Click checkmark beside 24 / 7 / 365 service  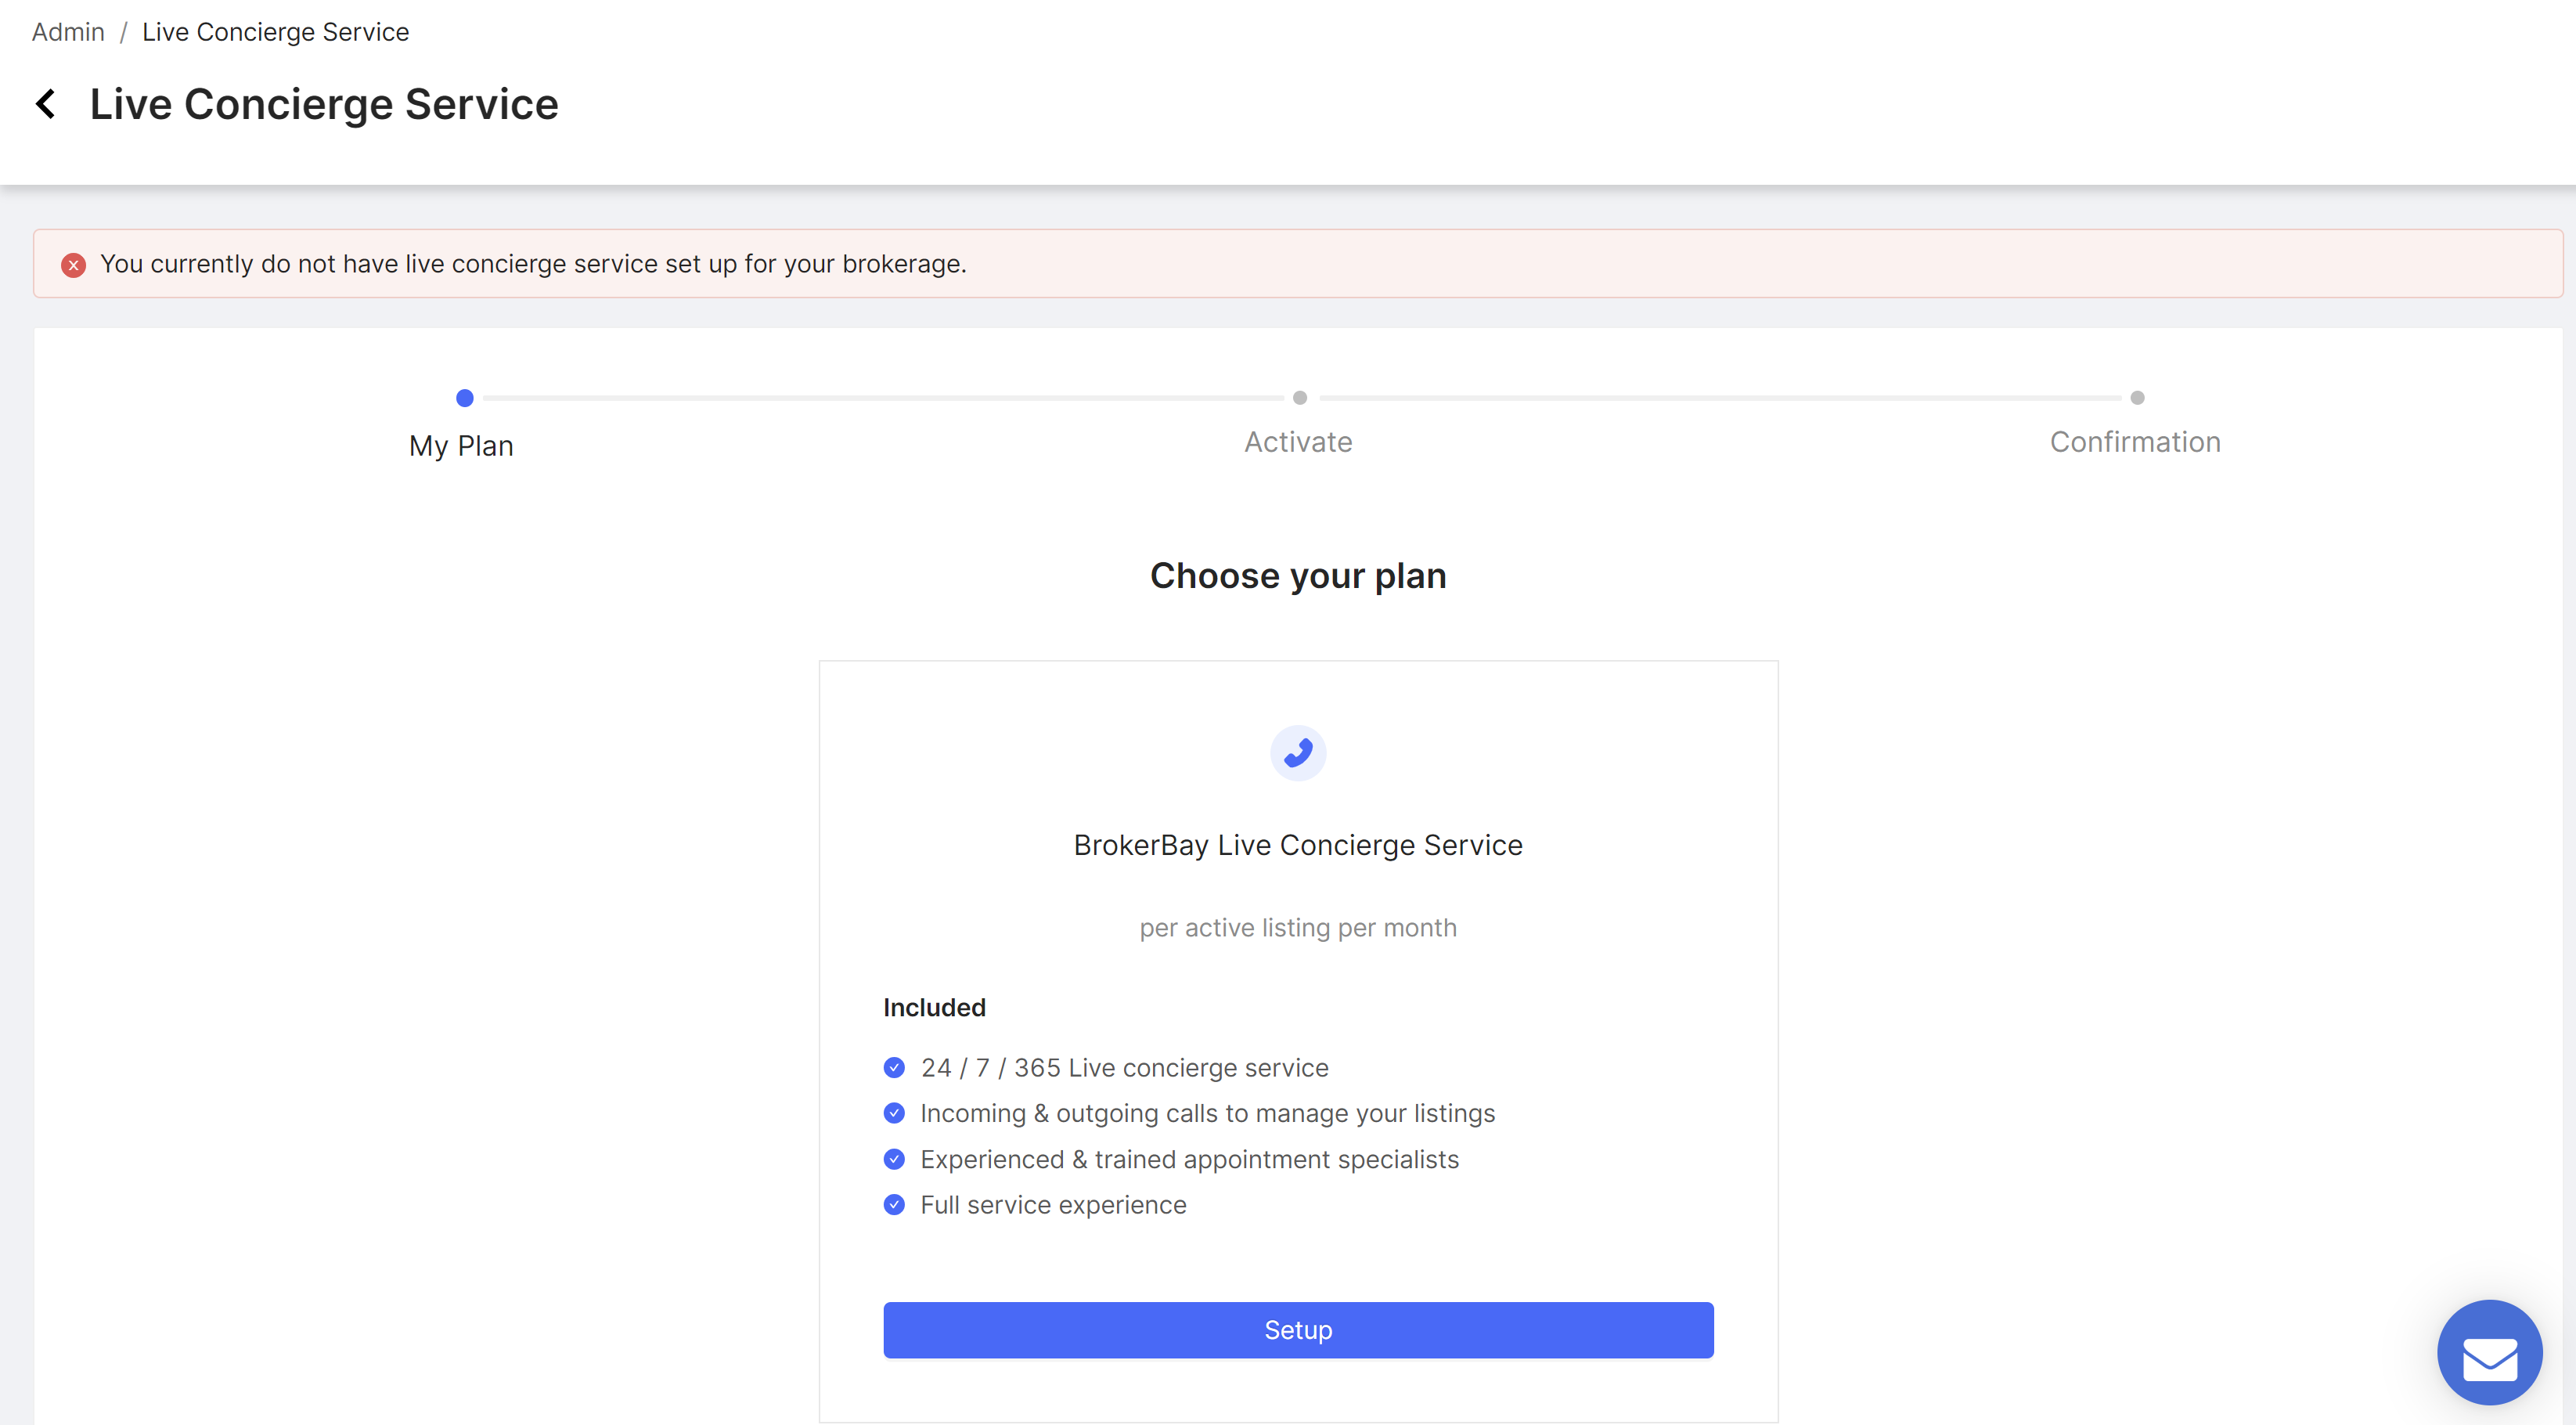click(x=894, y=1068)
